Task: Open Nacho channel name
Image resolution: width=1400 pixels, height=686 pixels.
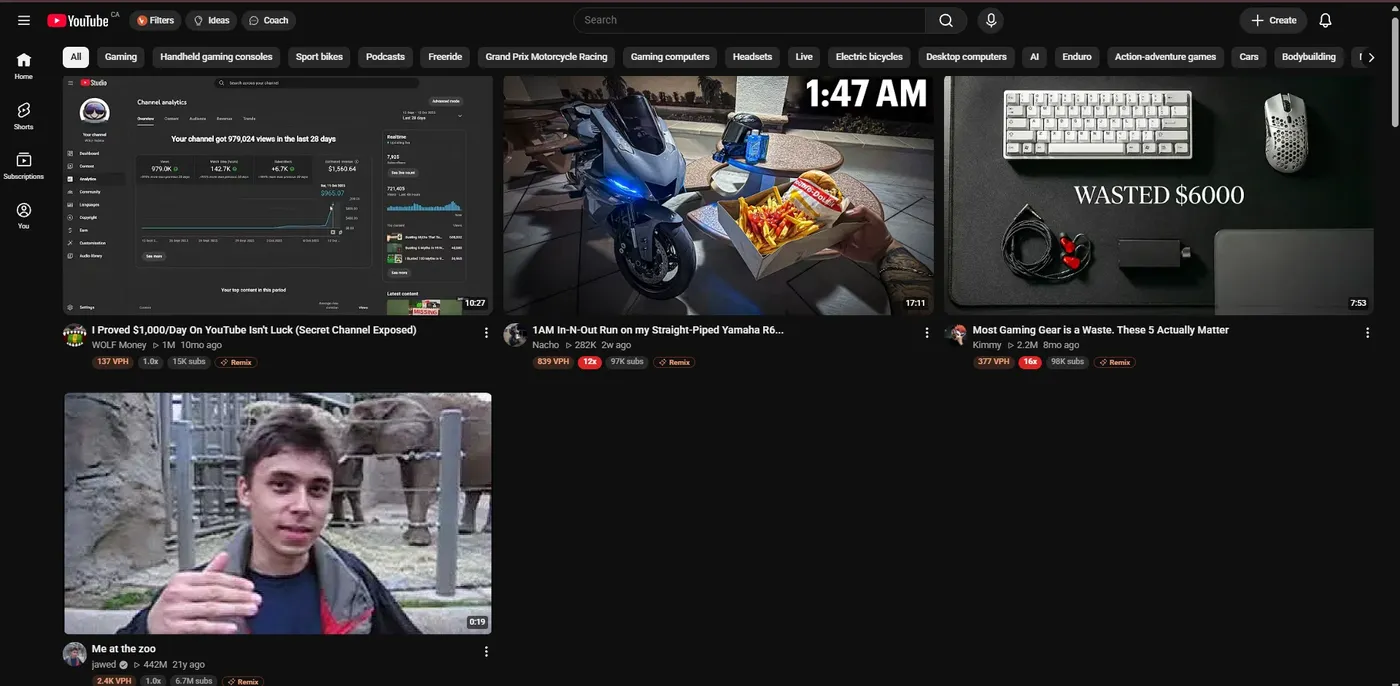Action: [x=546, y=345]
